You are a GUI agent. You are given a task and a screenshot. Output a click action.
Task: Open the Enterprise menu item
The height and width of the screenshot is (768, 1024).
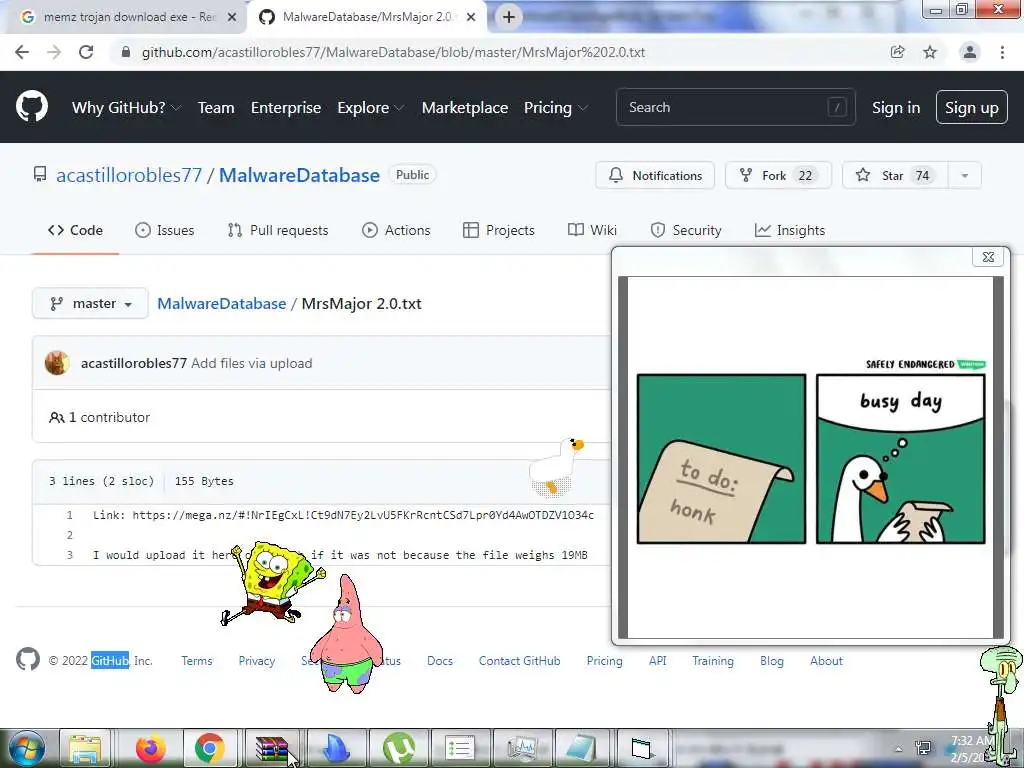click(286, 108)
